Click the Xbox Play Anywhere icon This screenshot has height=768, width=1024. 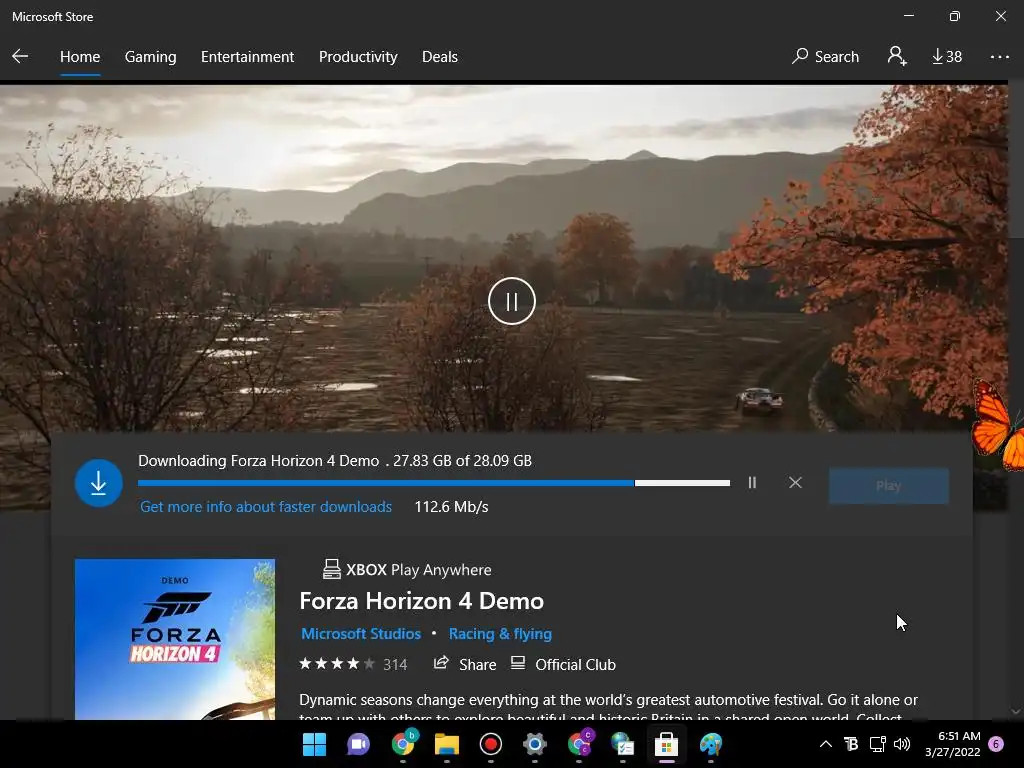(332, 569)
